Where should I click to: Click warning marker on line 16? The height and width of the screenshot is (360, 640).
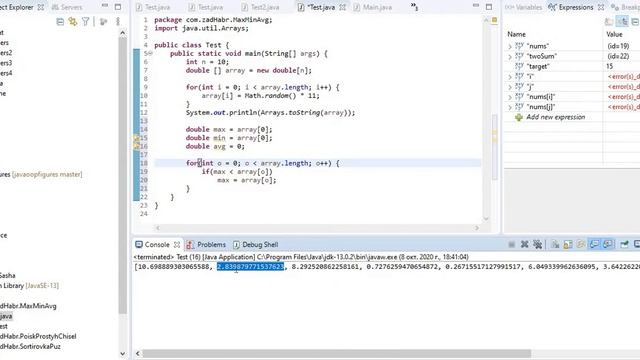point(137,146)
